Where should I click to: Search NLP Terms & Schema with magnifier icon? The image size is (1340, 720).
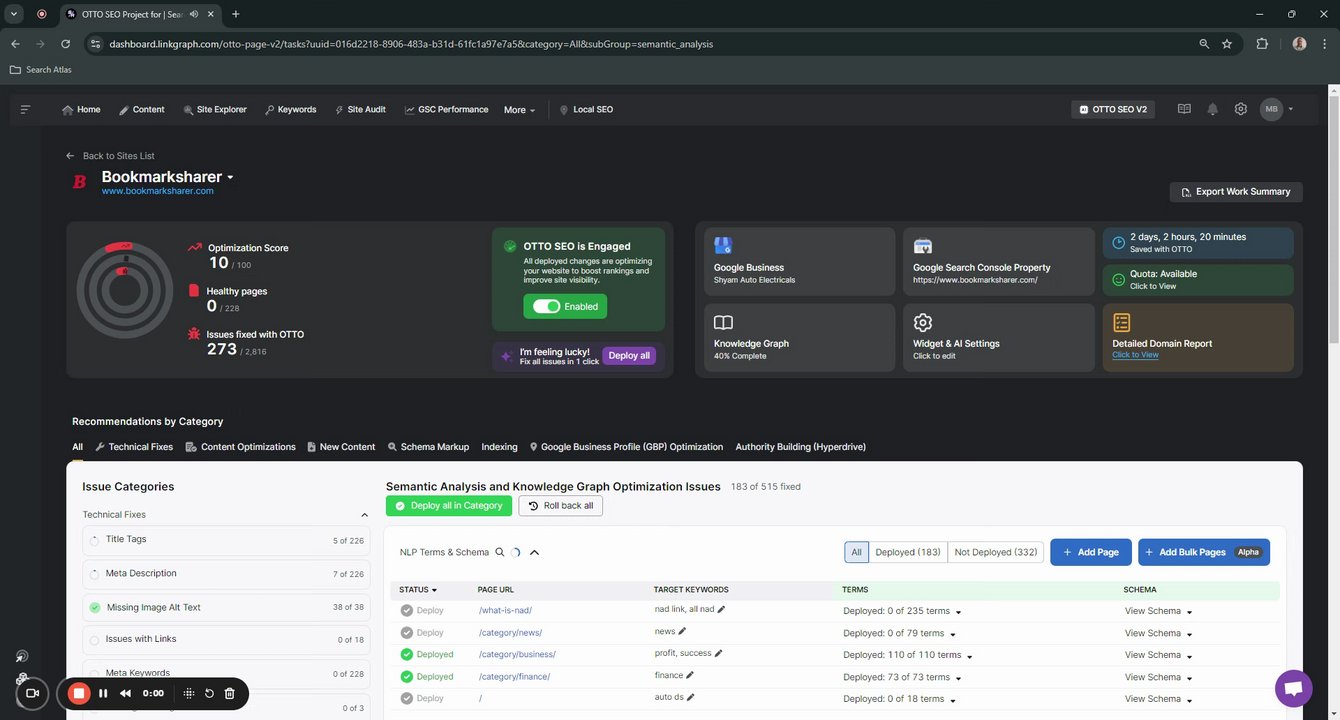pos(500,552)
